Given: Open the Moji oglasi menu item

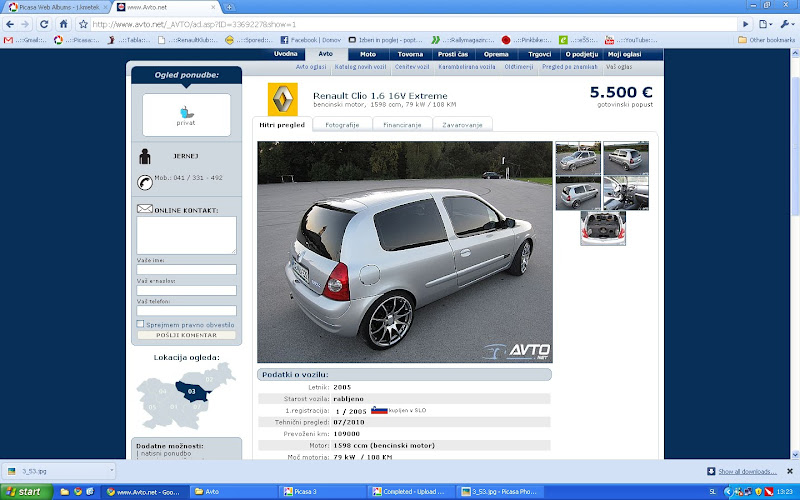Looking at the screenshot, I should pos(624,54).
